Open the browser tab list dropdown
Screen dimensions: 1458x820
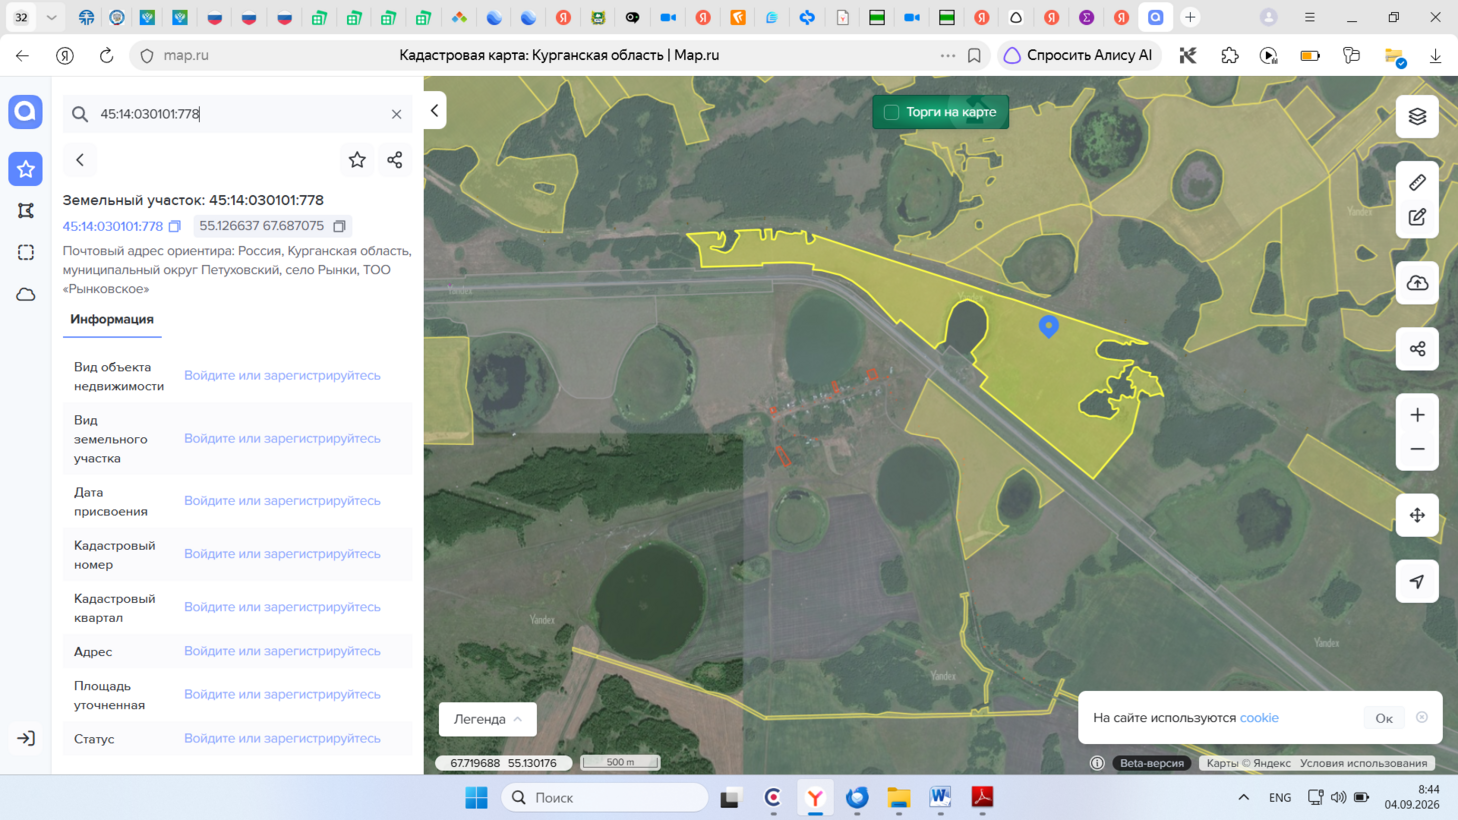pyautogui.click(x=51, y=17)
